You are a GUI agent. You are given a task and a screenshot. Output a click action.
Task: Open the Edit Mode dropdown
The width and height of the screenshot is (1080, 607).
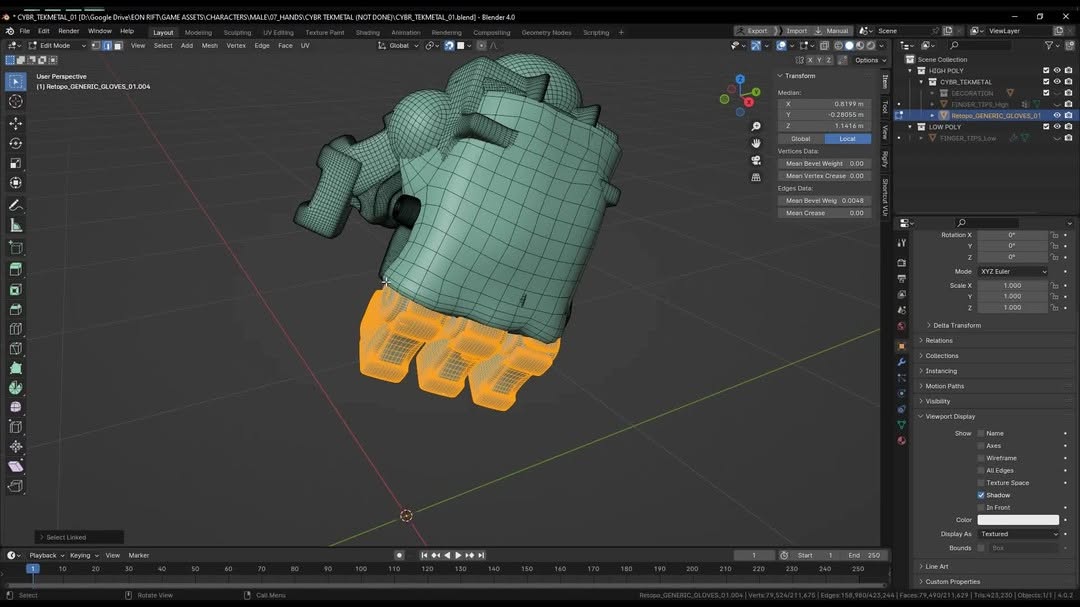pos(57,45)
